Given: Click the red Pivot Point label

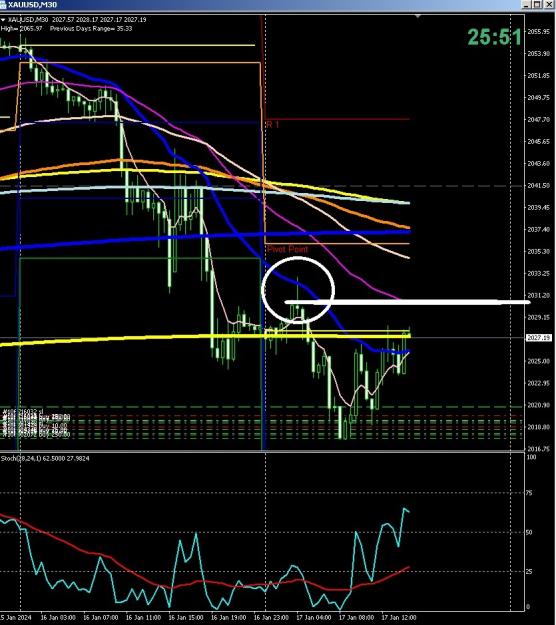Looking at the screenshot, I should pos(287,250).
